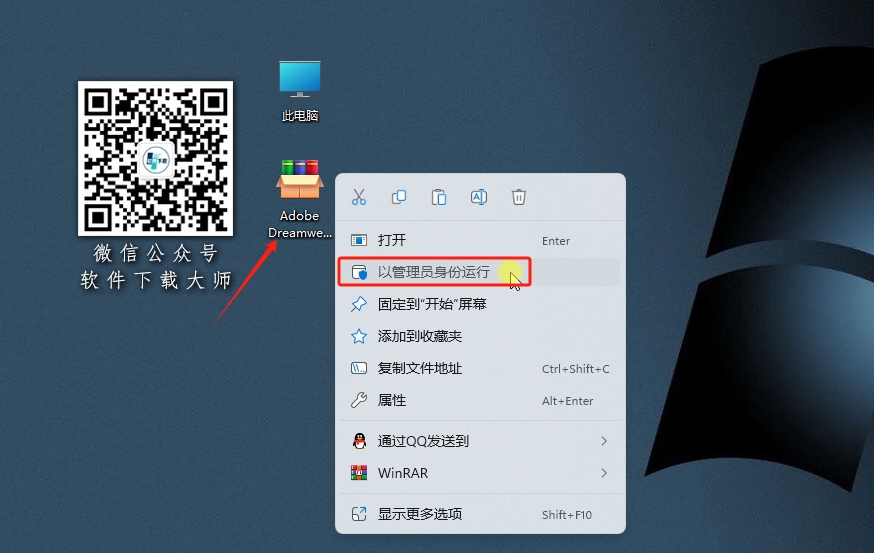Click the path icon beside 复制文件地址
Viewport: 874px width, 553px height.
[359, 368]
